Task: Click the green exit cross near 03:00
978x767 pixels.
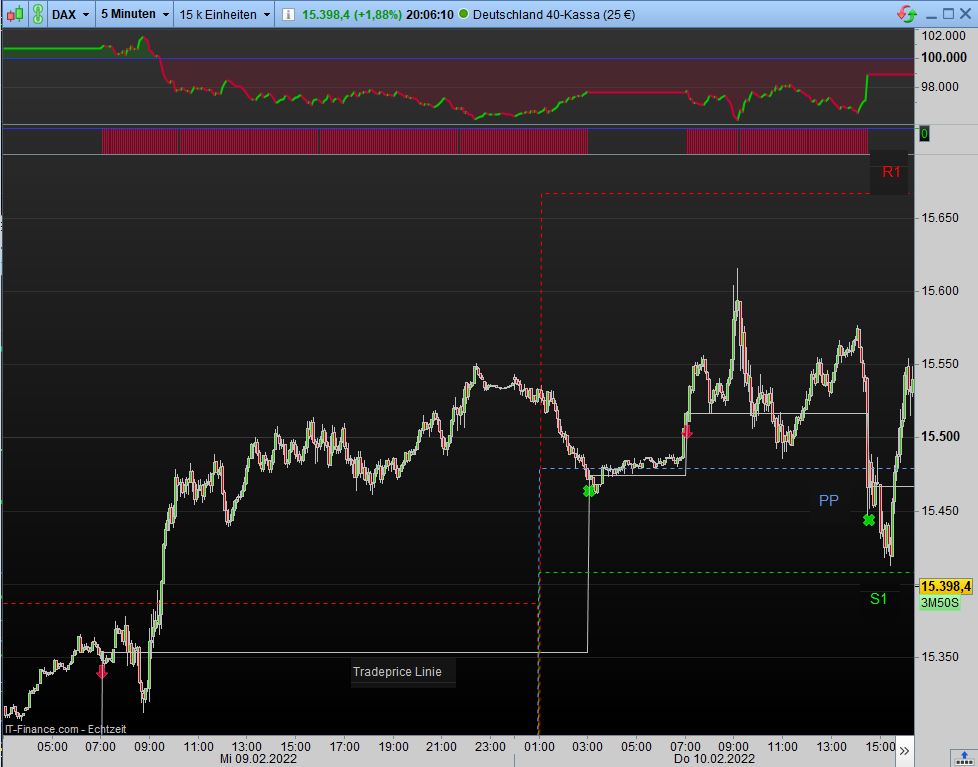Action: pyautogui.click(x=588, y=491)
